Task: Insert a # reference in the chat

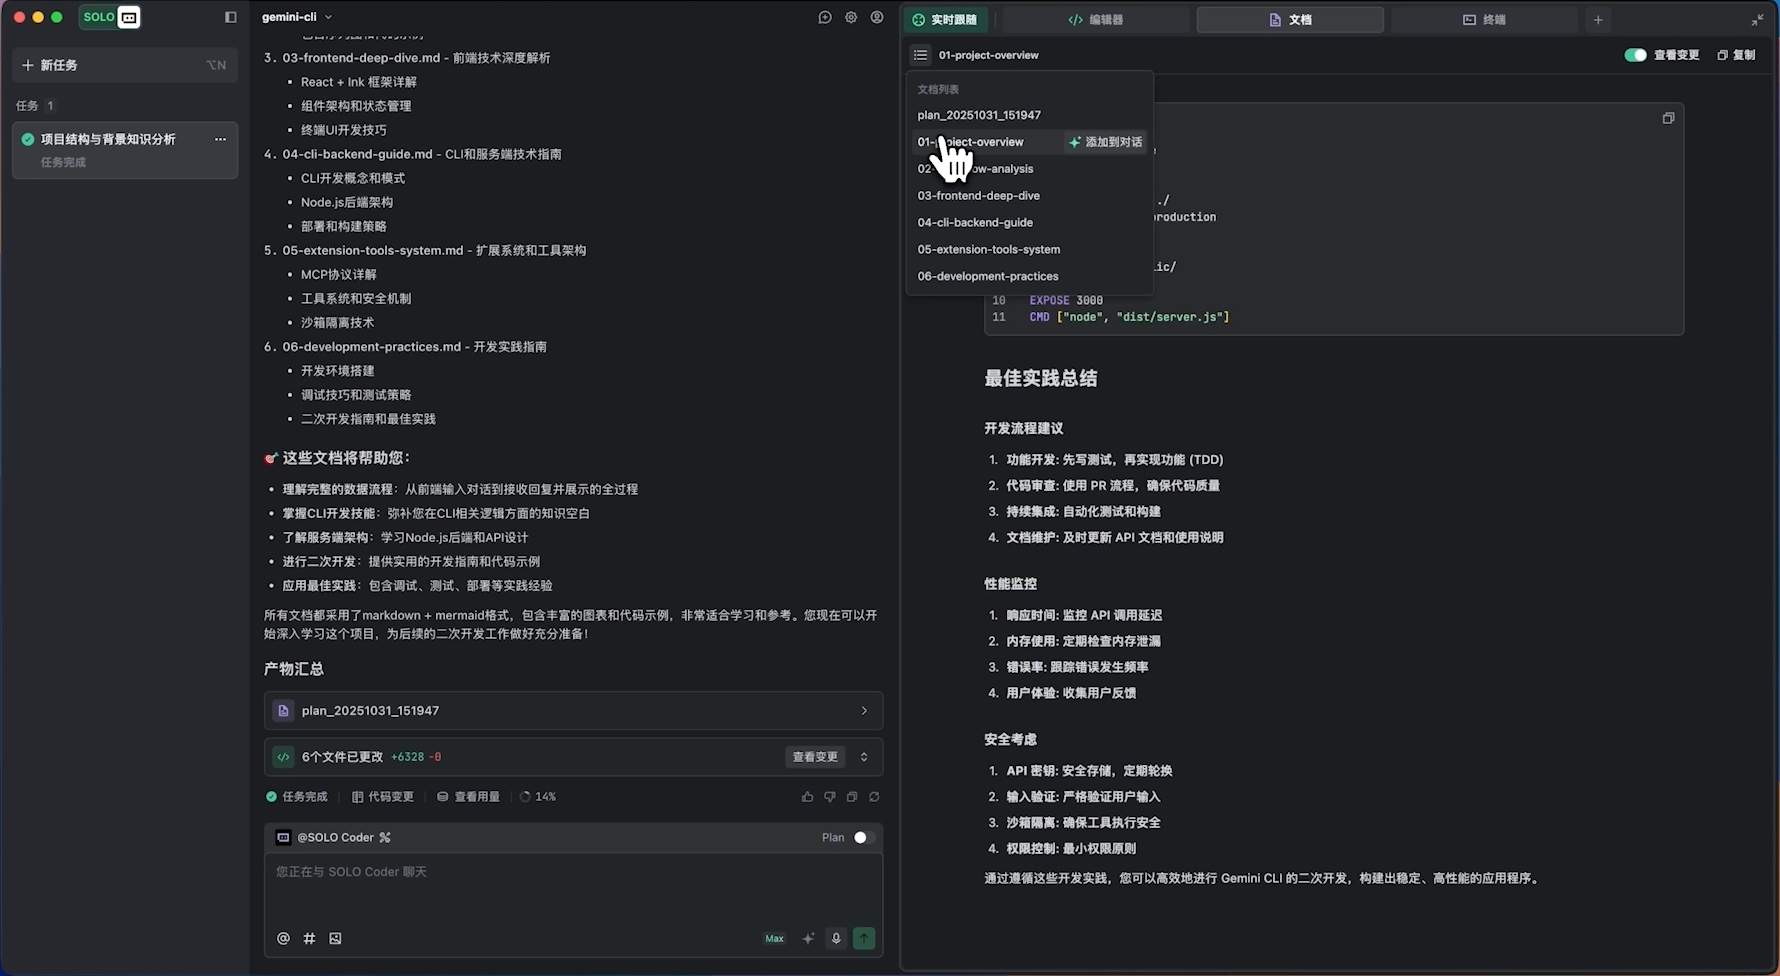Action: (309, 938)
